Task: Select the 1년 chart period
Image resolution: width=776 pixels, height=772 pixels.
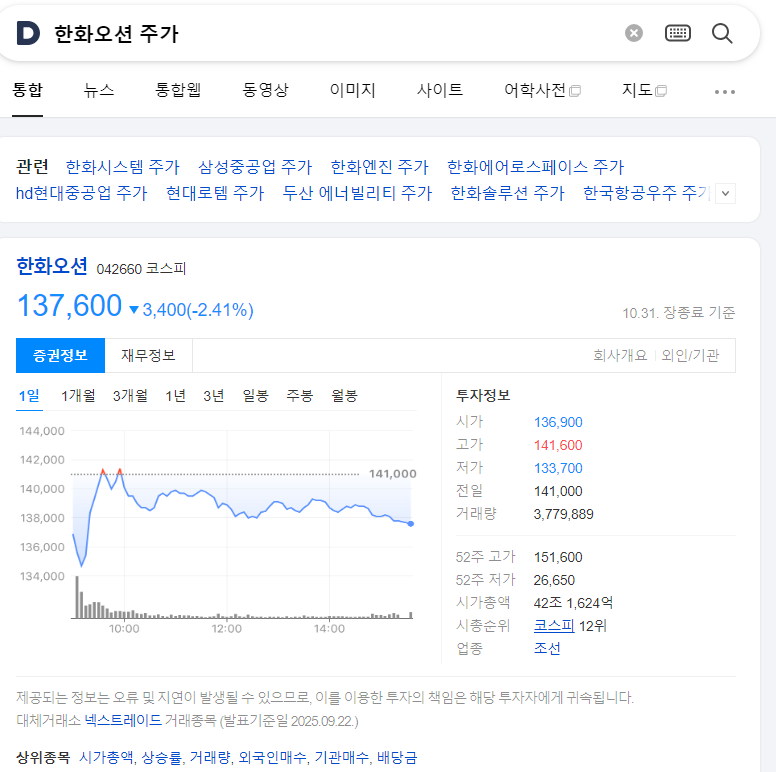Action: pos(175,396)
